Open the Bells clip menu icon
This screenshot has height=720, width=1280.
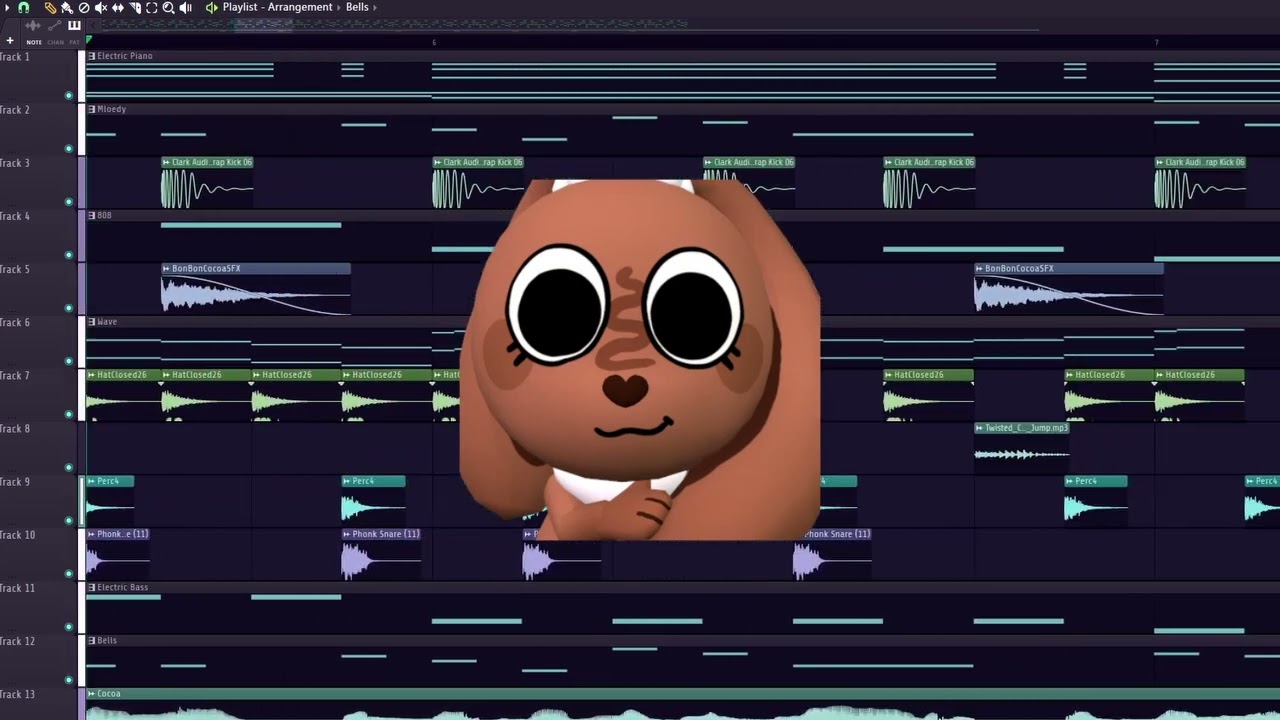(91, 640)
